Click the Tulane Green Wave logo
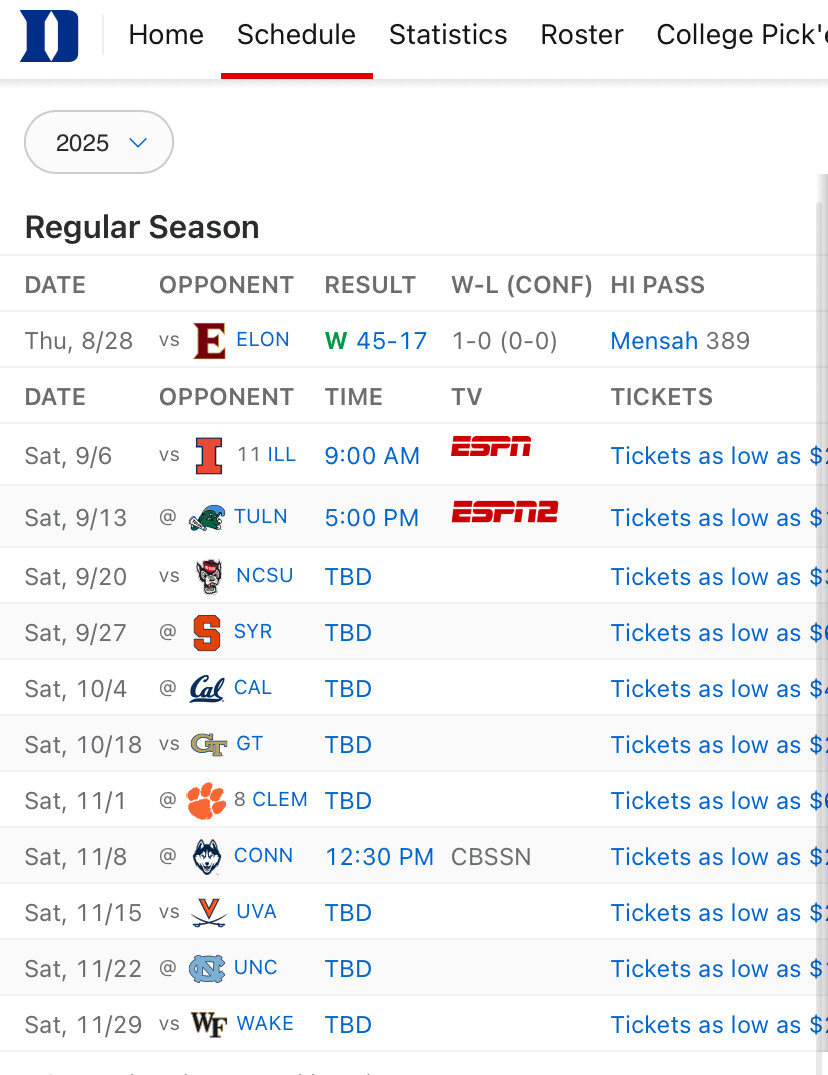This screenshot has height=1075, width=828. [207, 518]
